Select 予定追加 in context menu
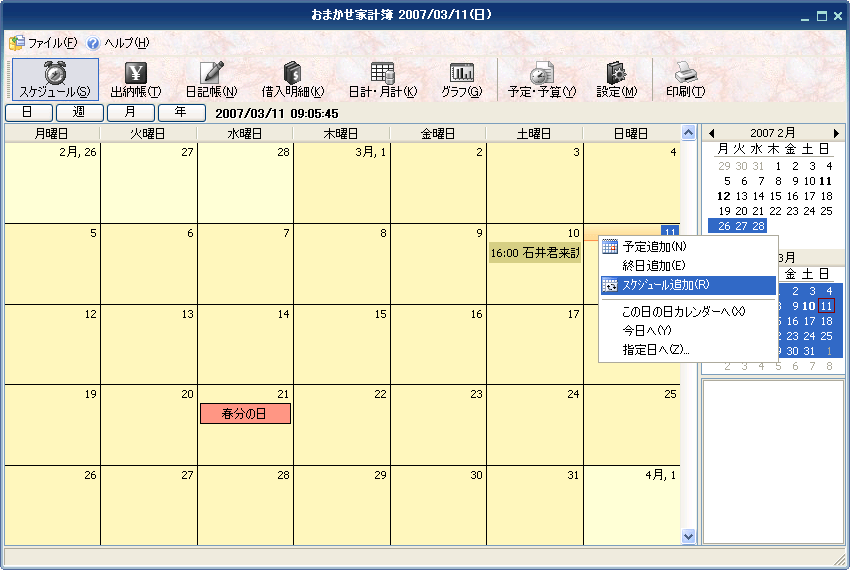 pyautogui.click(x=654, y=246)
